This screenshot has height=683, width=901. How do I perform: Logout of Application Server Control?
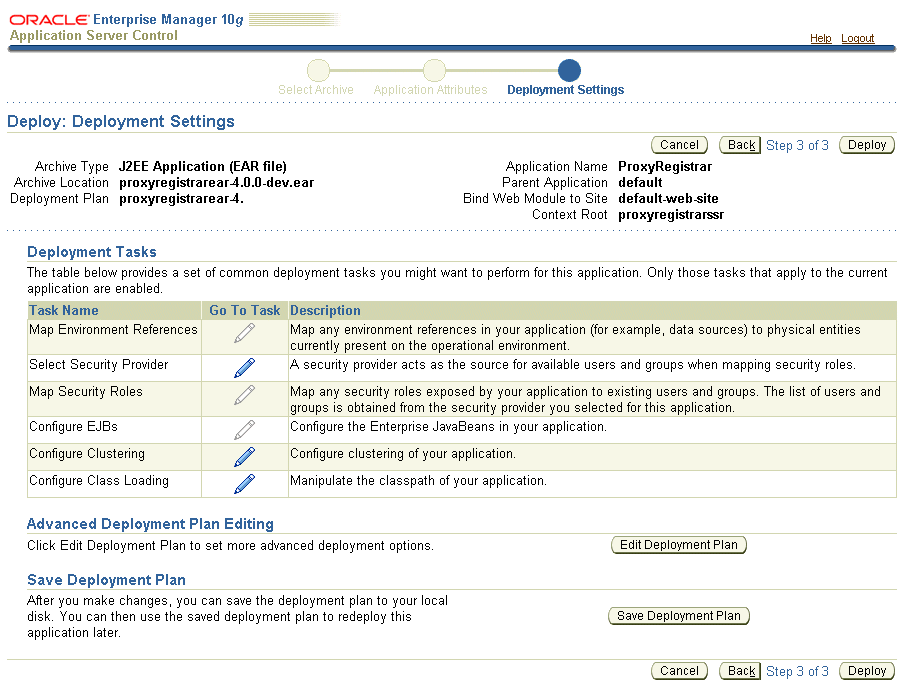pos(857,38)
